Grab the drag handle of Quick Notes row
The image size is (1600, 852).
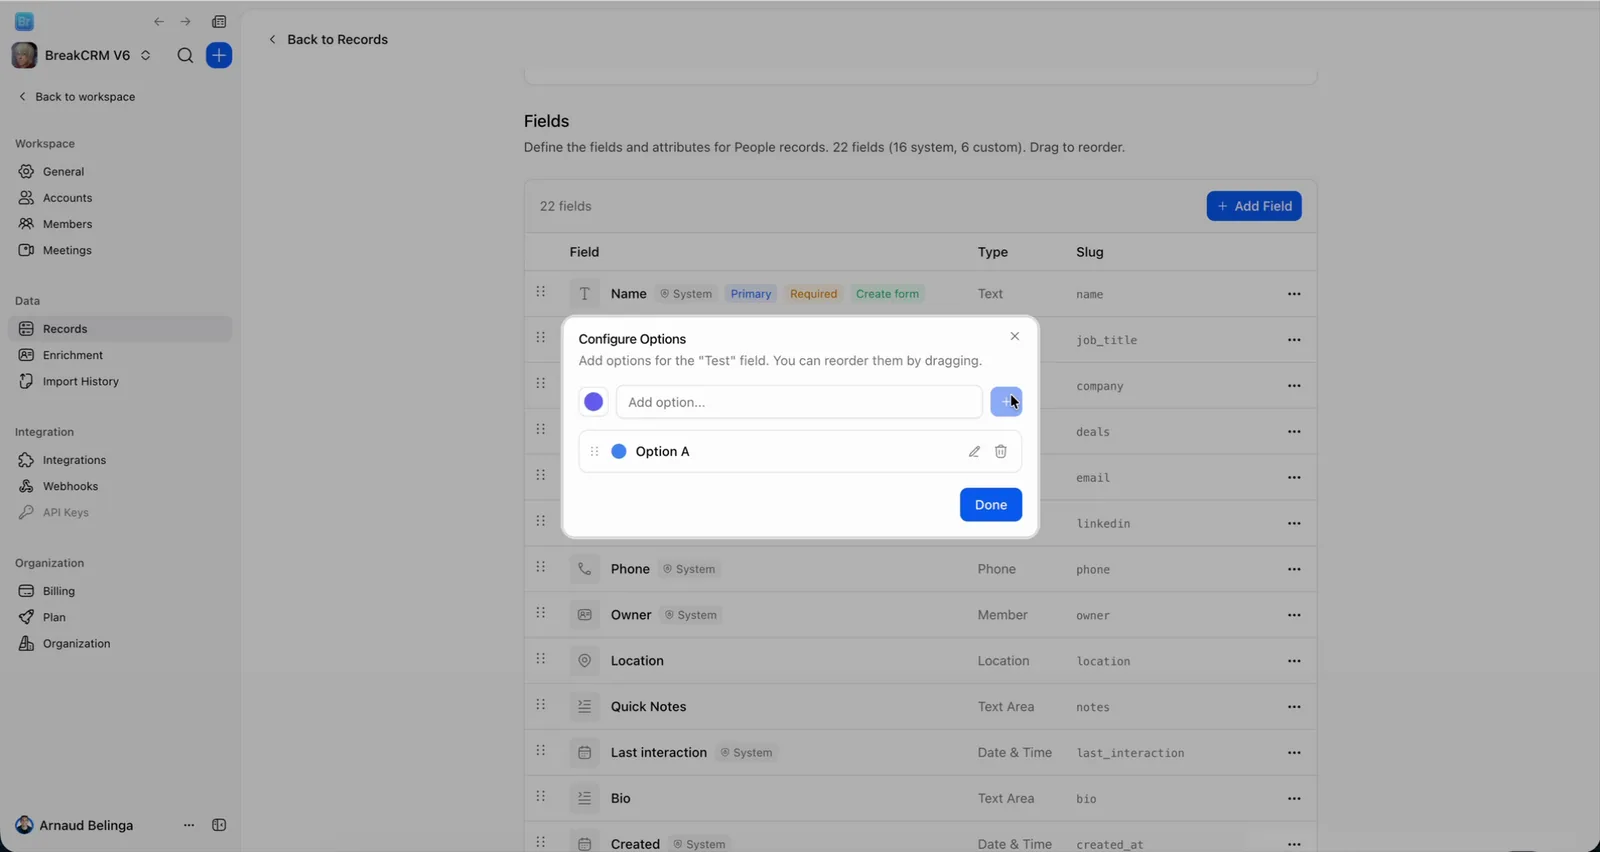click(541, 705)
